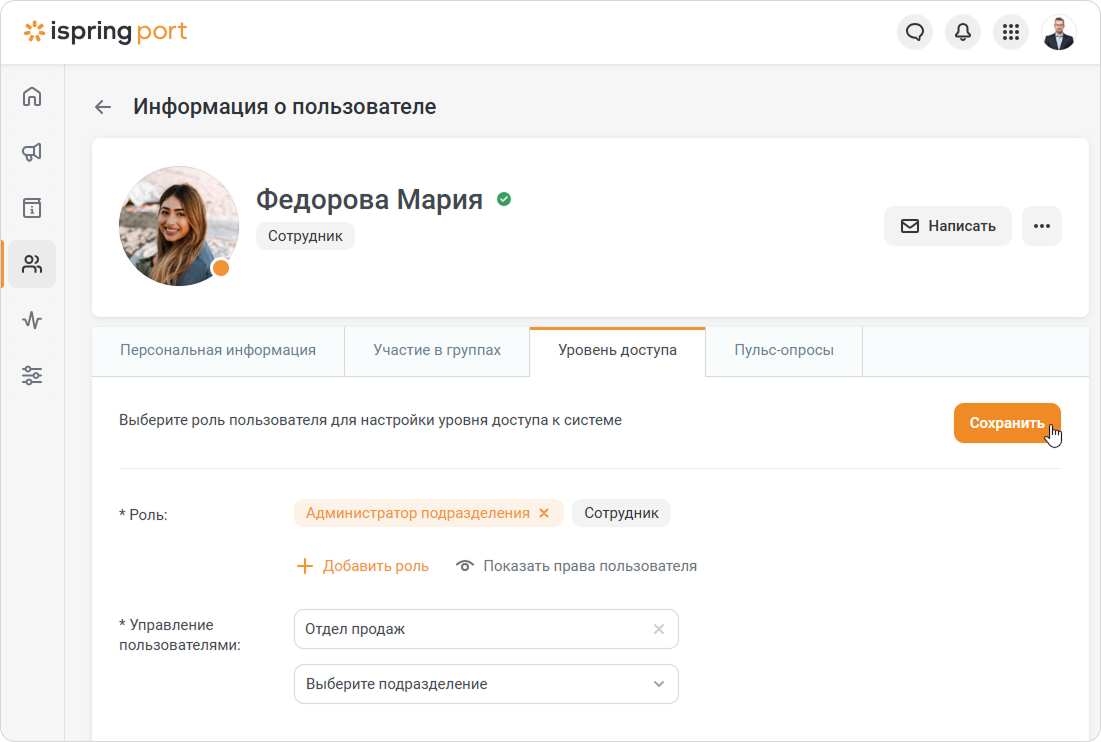This screenshot has width=1101, height=742.
Task: Open the settings sliders sidebar icon
Action: click(x=32, y=376)
